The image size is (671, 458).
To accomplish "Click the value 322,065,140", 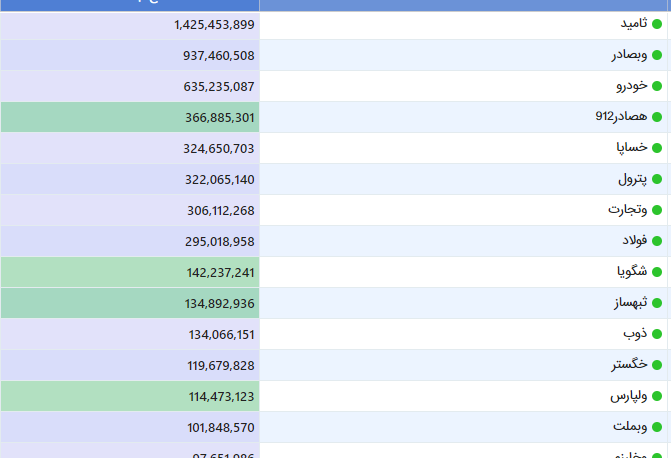I will pos(220,180).
